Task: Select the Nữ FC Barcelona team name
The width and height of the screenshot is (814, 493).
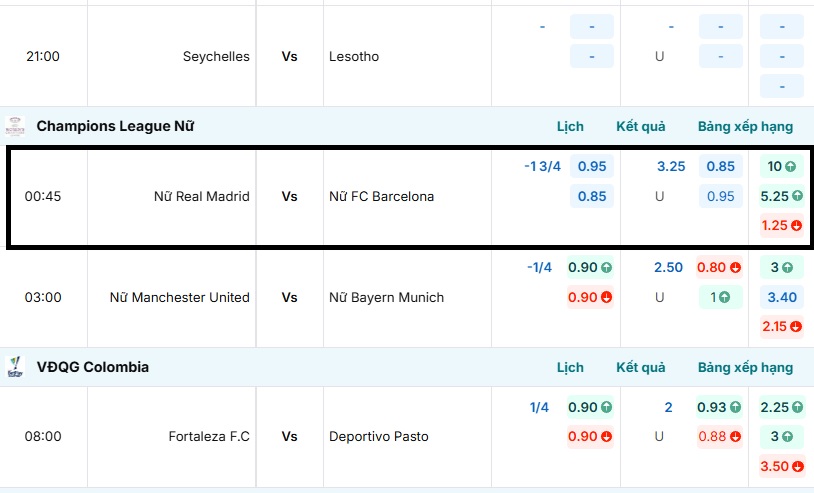Action: point(382,197)
